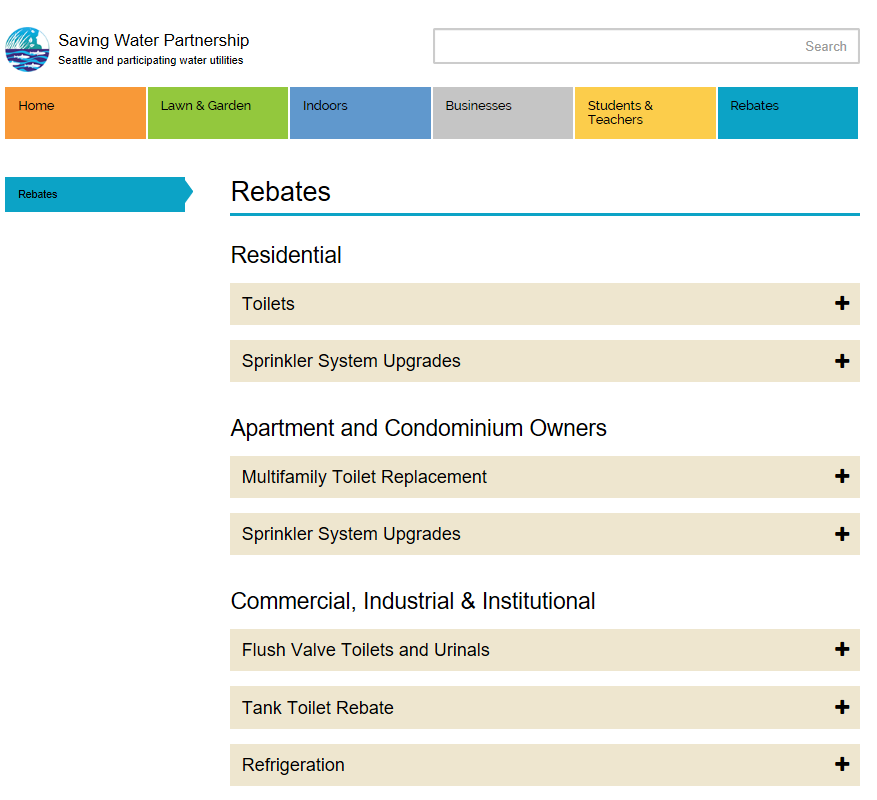The image size is (877, 800).
Task: Select the Indoors navigation tab
Action: click(360, 113)
